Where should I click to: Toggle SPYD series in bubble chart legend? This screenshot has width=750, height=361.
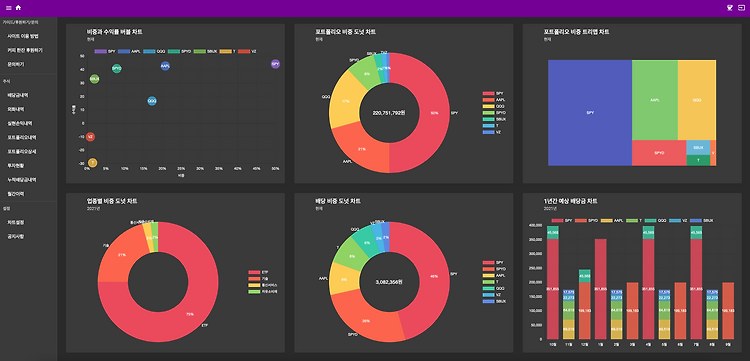click(x=179, y=51)
